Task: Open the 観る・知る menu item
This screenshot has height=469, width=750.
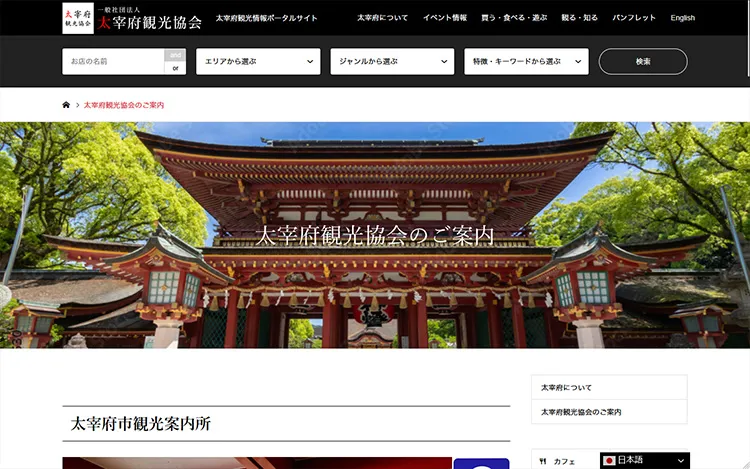Action: (x=580, y=18)
